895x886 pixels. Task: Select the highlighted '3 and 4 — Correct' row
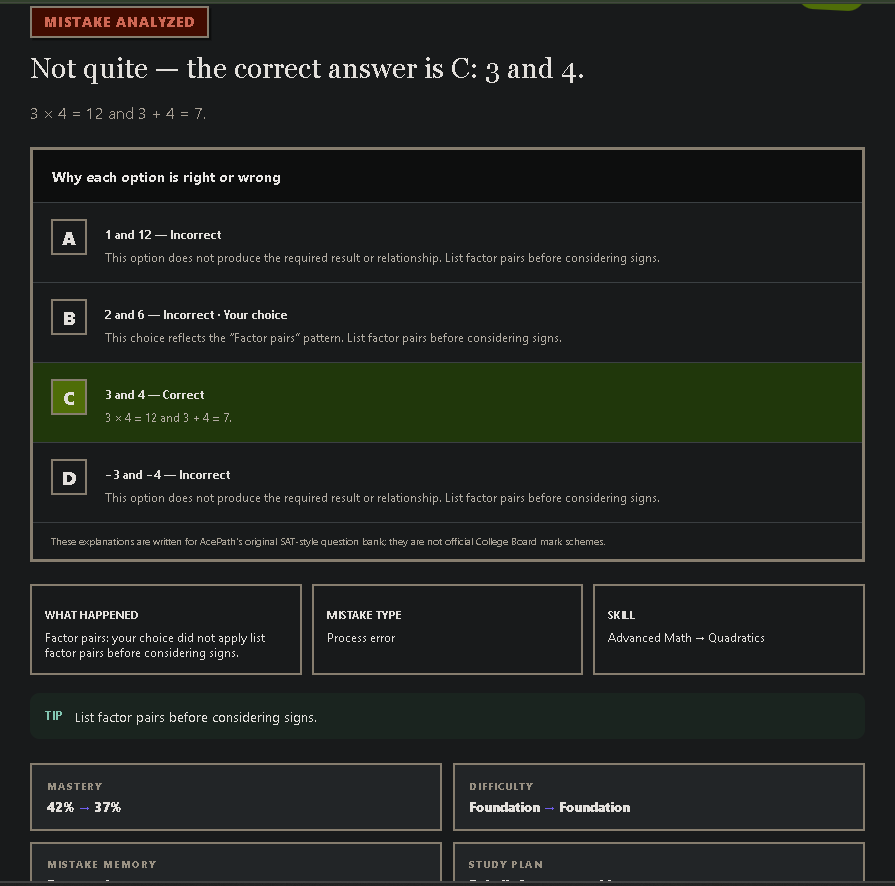(x=448, y=402)
